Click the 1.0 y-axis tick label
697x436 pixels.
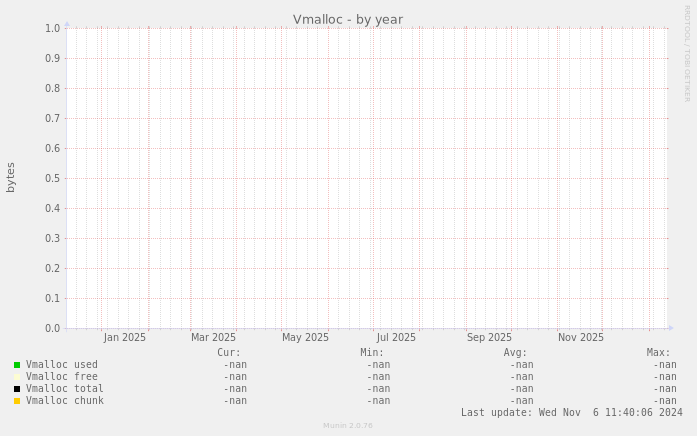(52, 28)
